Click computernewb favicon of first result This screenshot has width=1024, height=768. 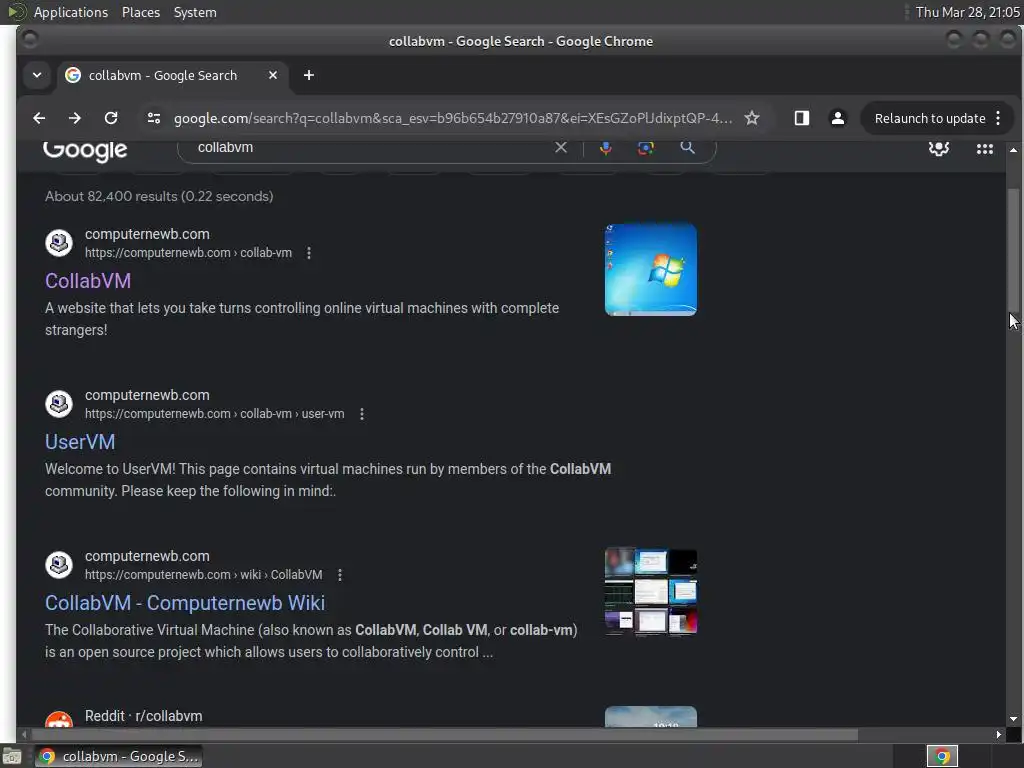click(59, 242)
